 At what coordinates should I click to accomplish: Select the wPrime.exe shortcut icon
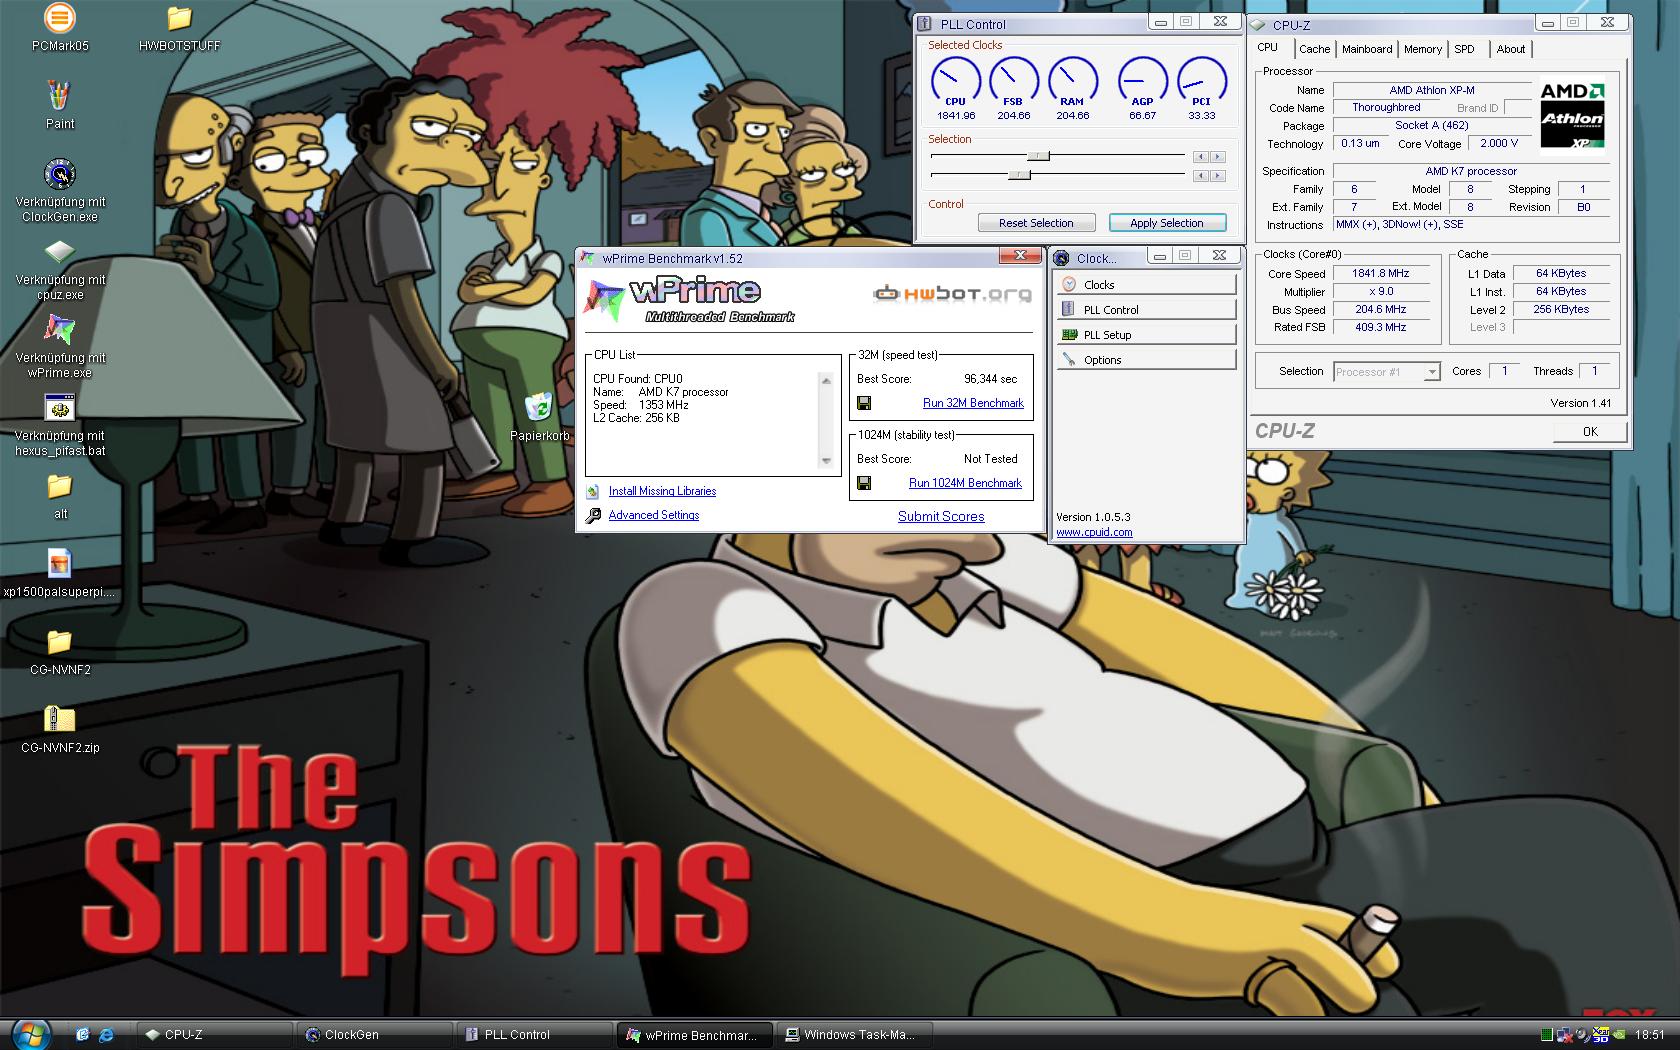coord(60,330)
